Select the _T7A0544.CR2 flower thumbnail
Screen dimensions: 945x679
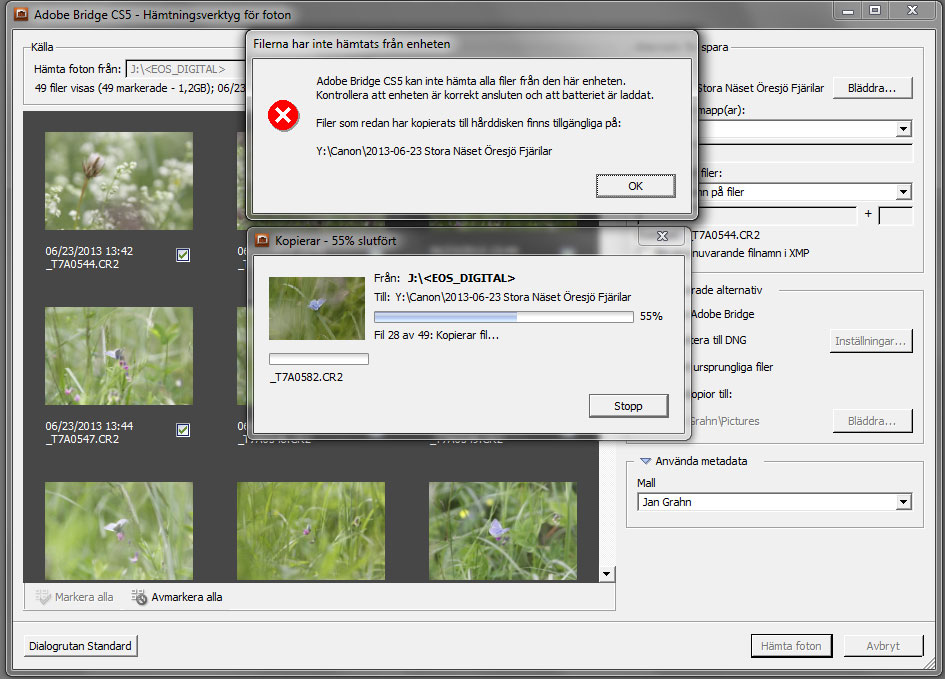[119, 181]
